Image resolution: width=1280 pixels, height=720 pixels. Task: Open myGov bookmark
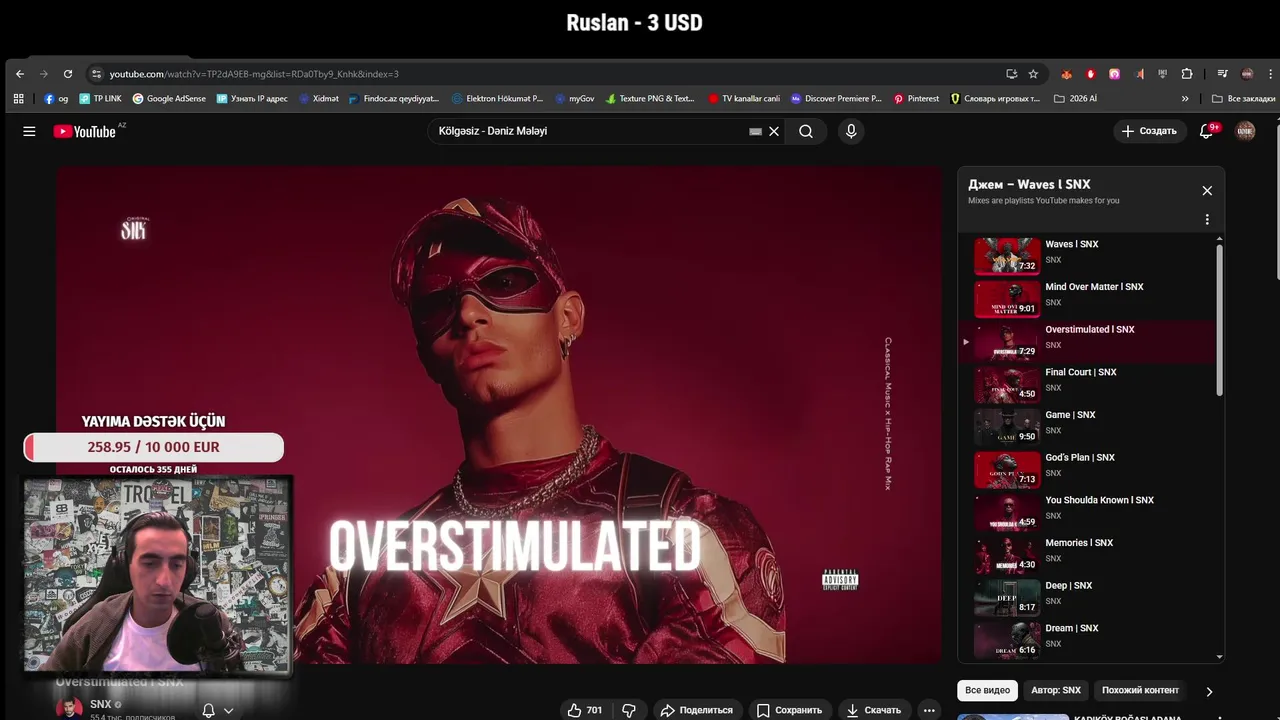pyautogui.click(x=574, y=99)
